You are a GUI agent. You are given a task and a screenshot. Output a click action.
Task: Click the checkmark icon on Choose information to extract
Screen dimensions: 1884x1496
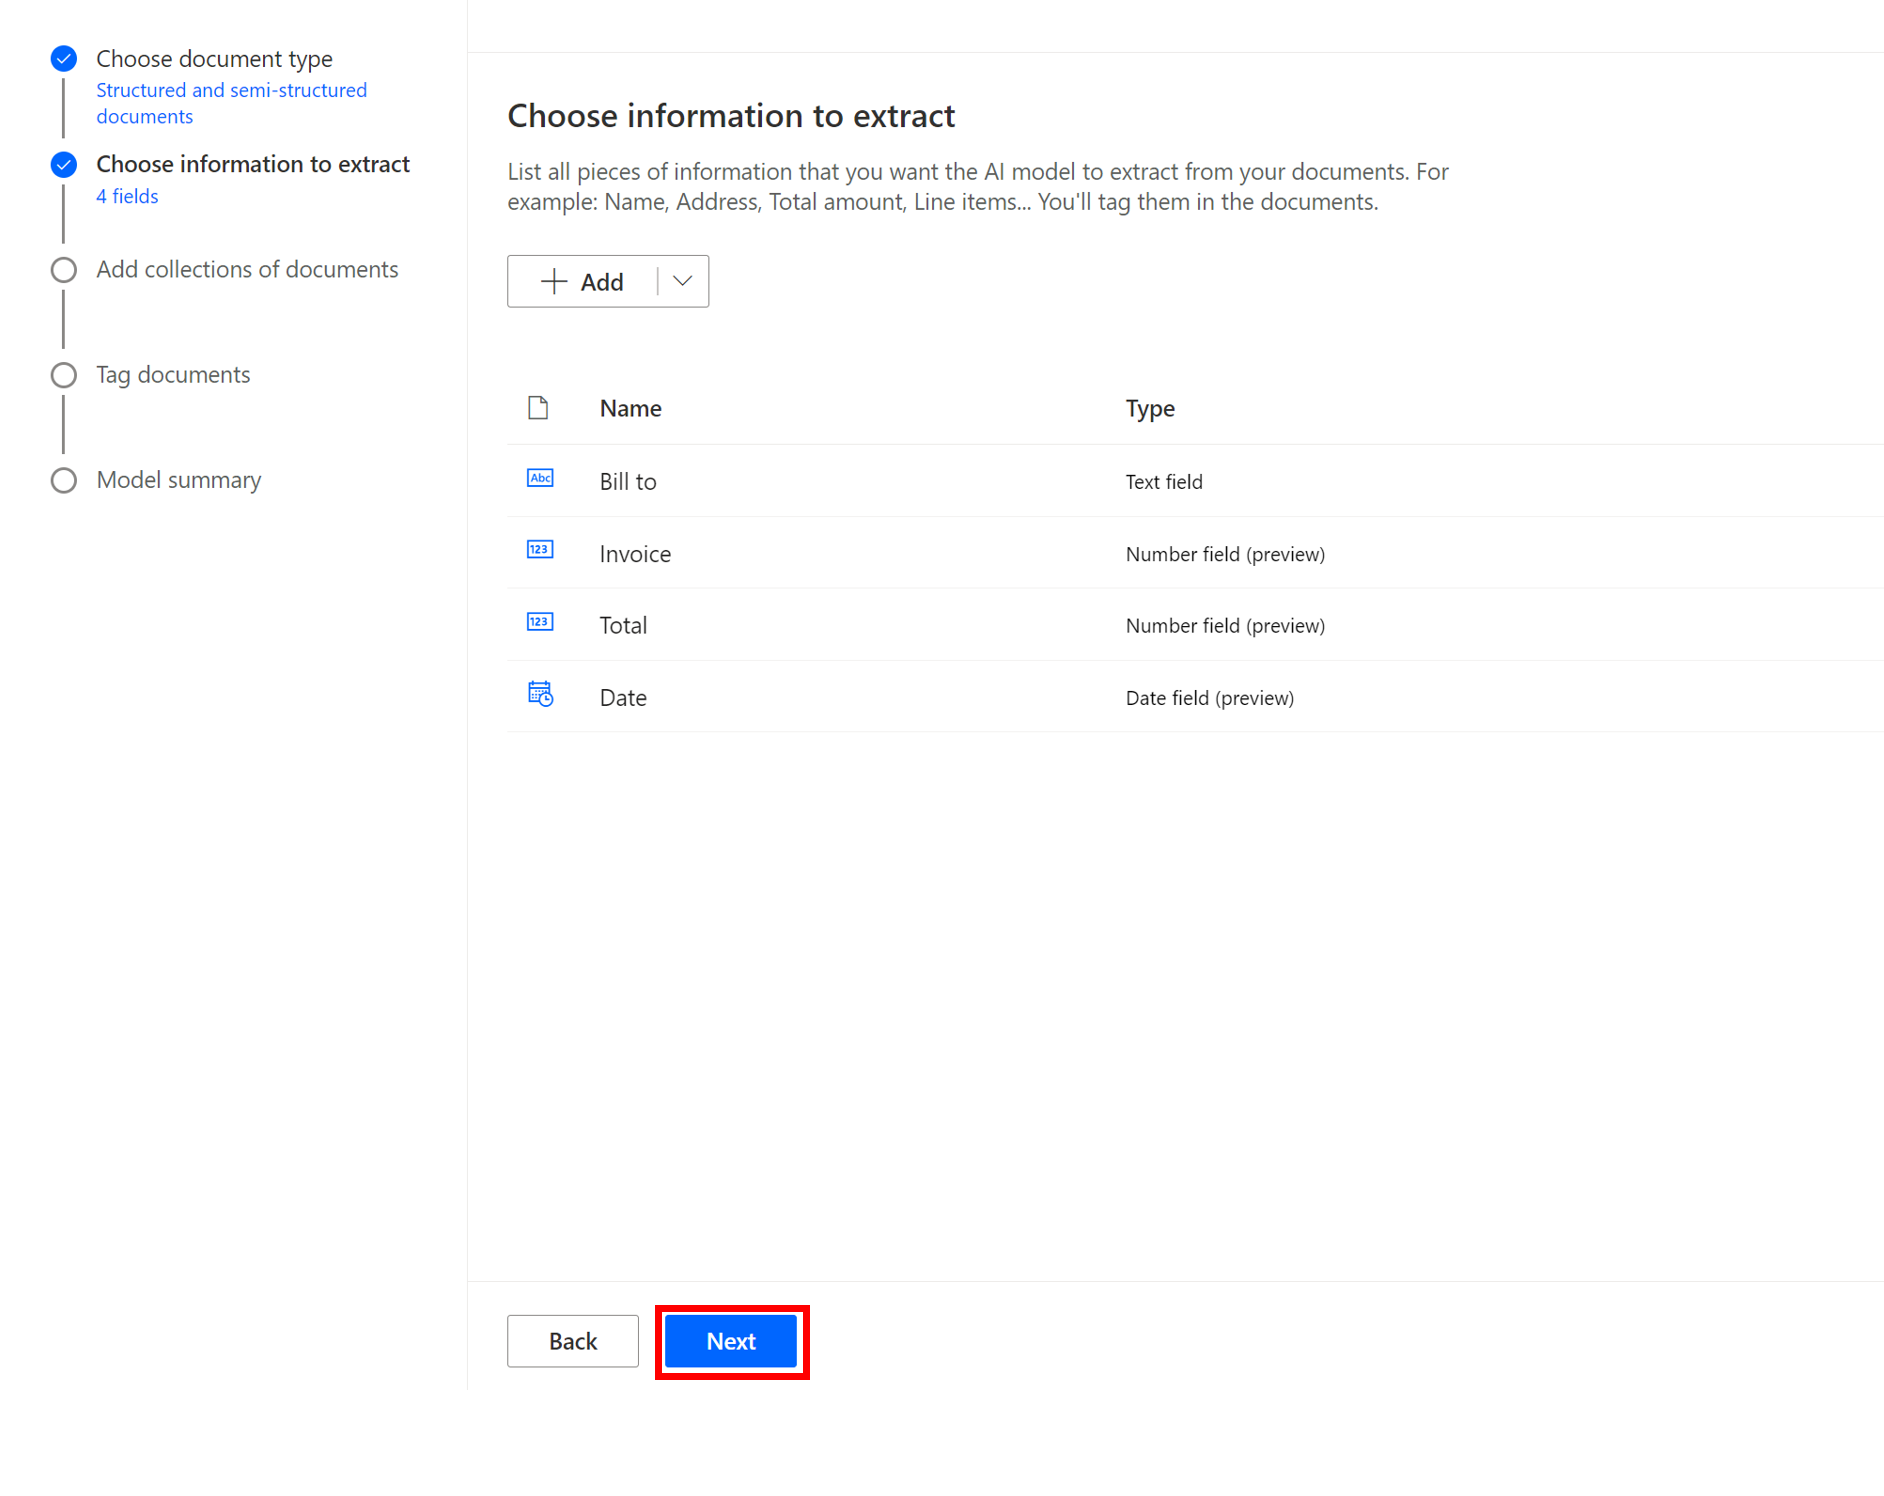tap(63, 164)
